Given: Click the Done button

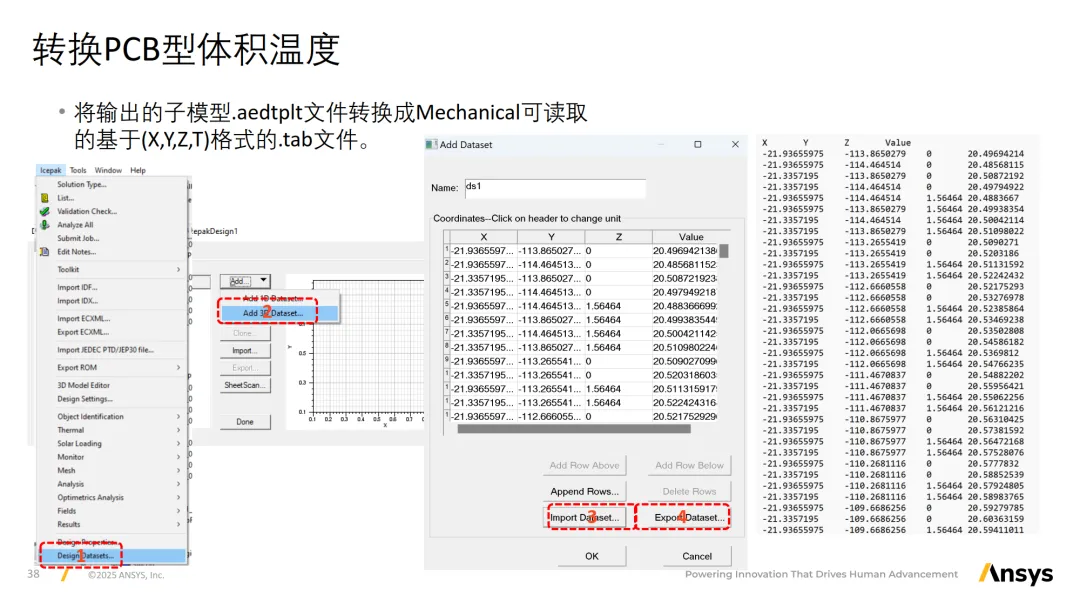Looking at the screenshot, I should click(x=245, y=421).
